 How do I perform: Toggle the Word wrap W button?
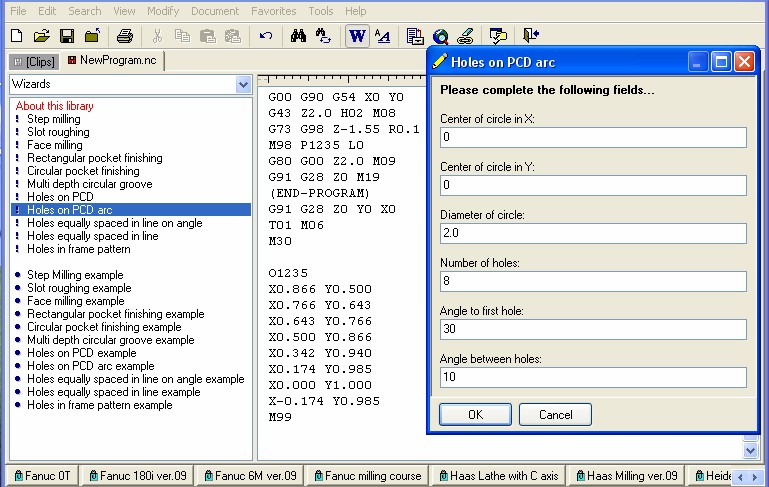tap(357, 36)
